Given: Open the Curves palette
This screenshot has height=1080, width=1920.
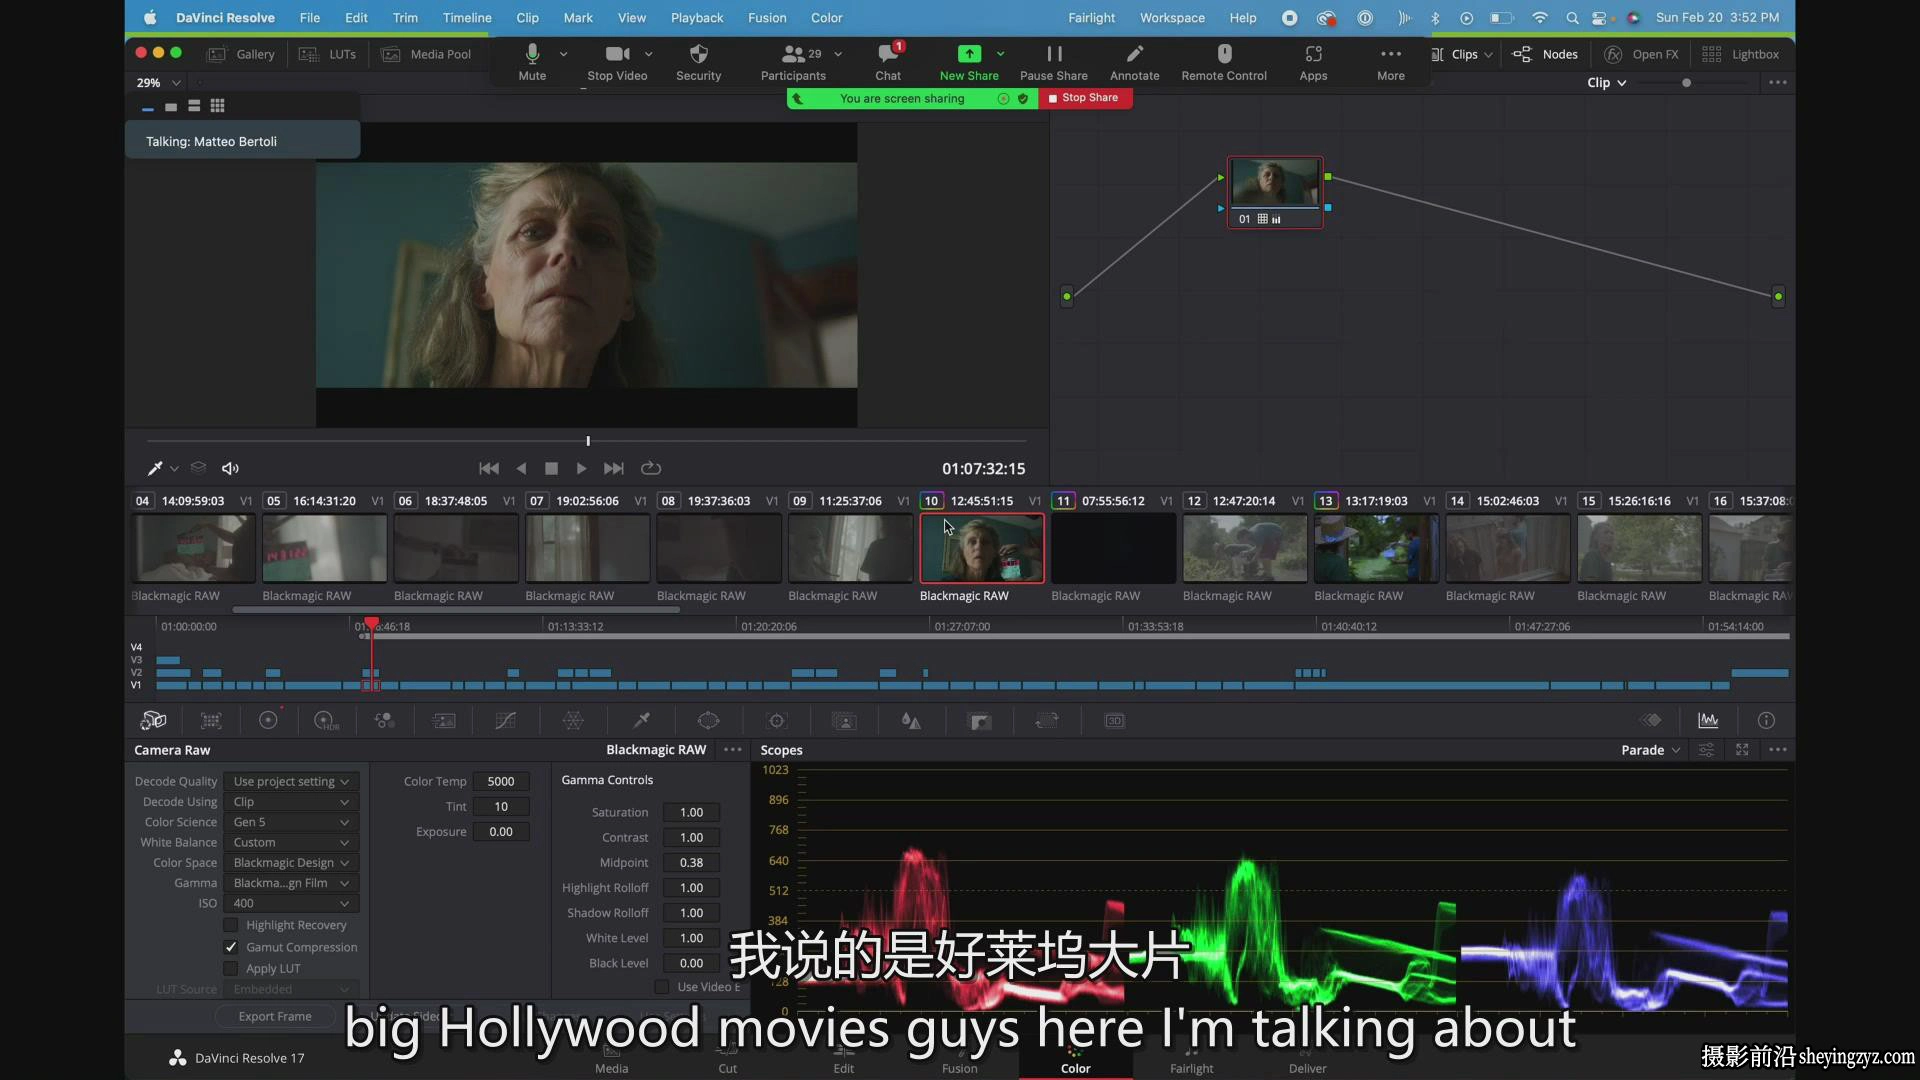Looking at the screenshot, I should [506, 720].
